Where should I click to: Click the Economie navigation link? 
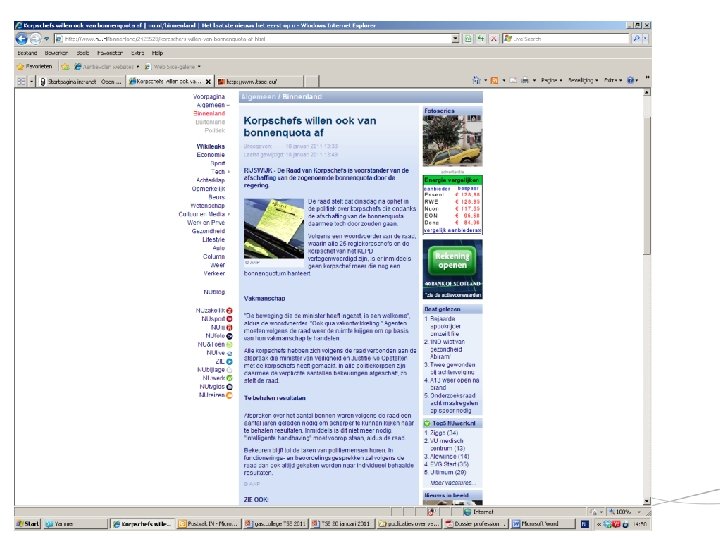(210, 155)
